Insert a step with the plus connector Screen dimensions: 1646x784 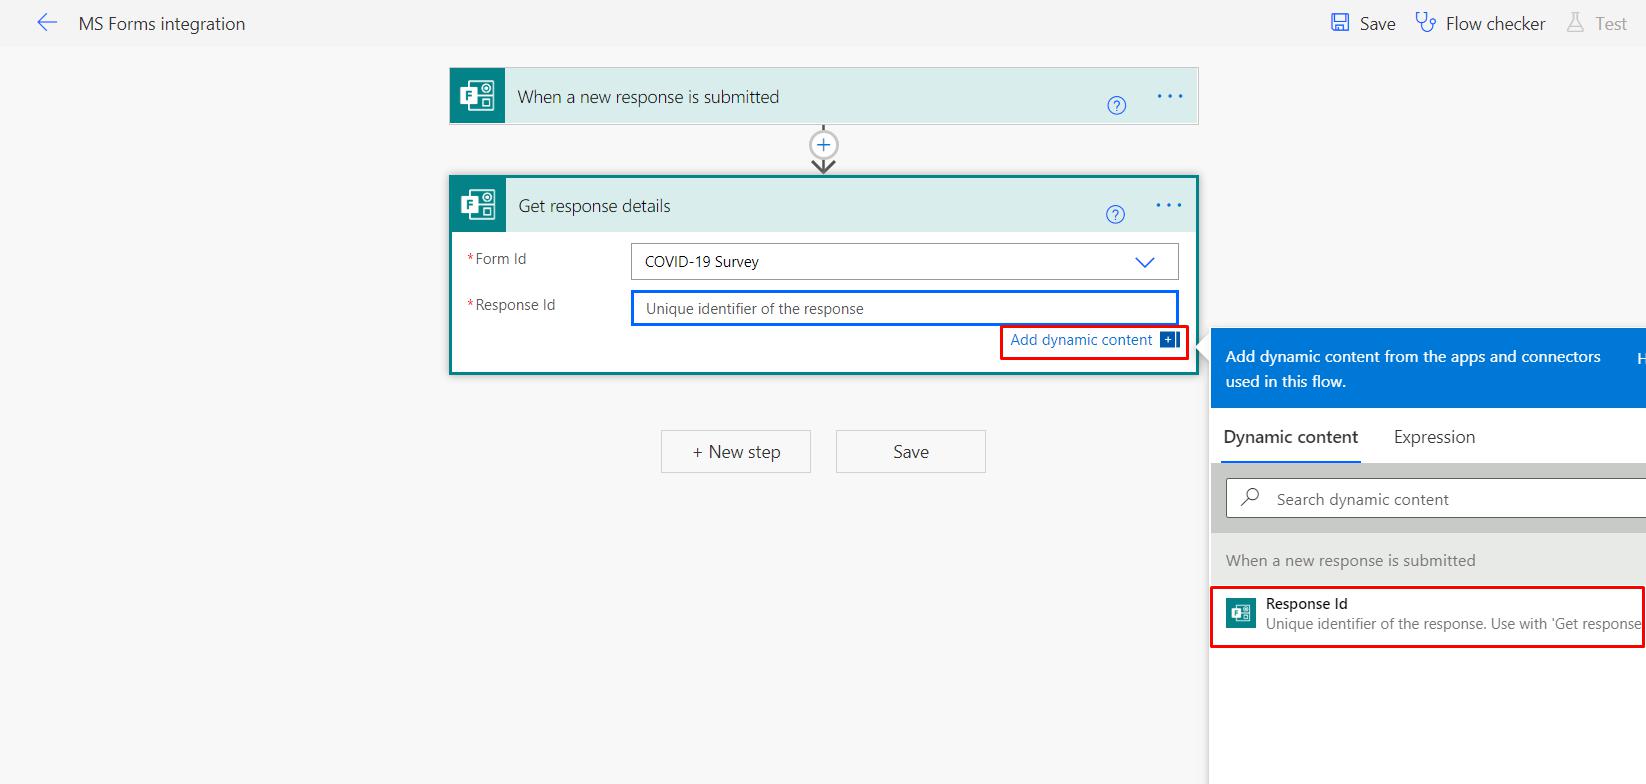click(823, 145)
